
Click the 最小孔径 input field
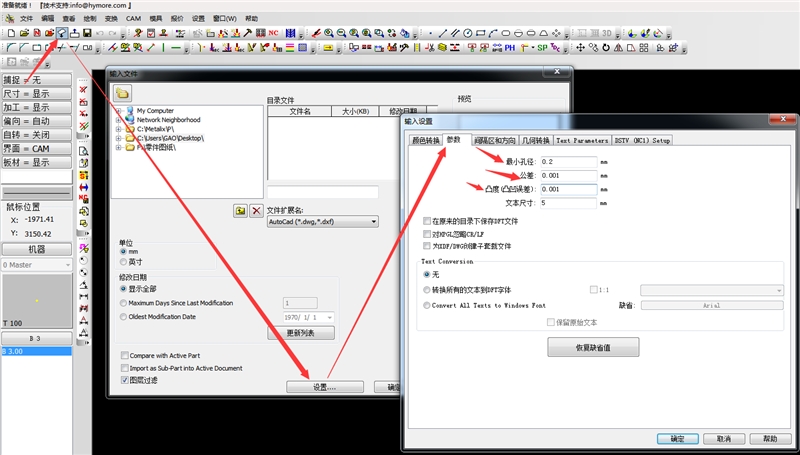(567, 161)
